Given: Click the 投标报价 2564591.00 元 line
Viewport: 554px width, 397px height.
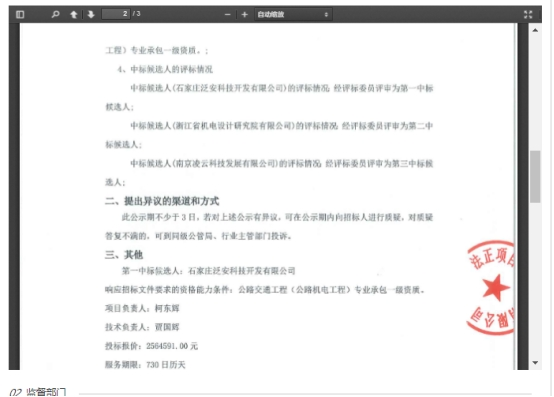Looking at the screenshot, I should pos(151,346).
